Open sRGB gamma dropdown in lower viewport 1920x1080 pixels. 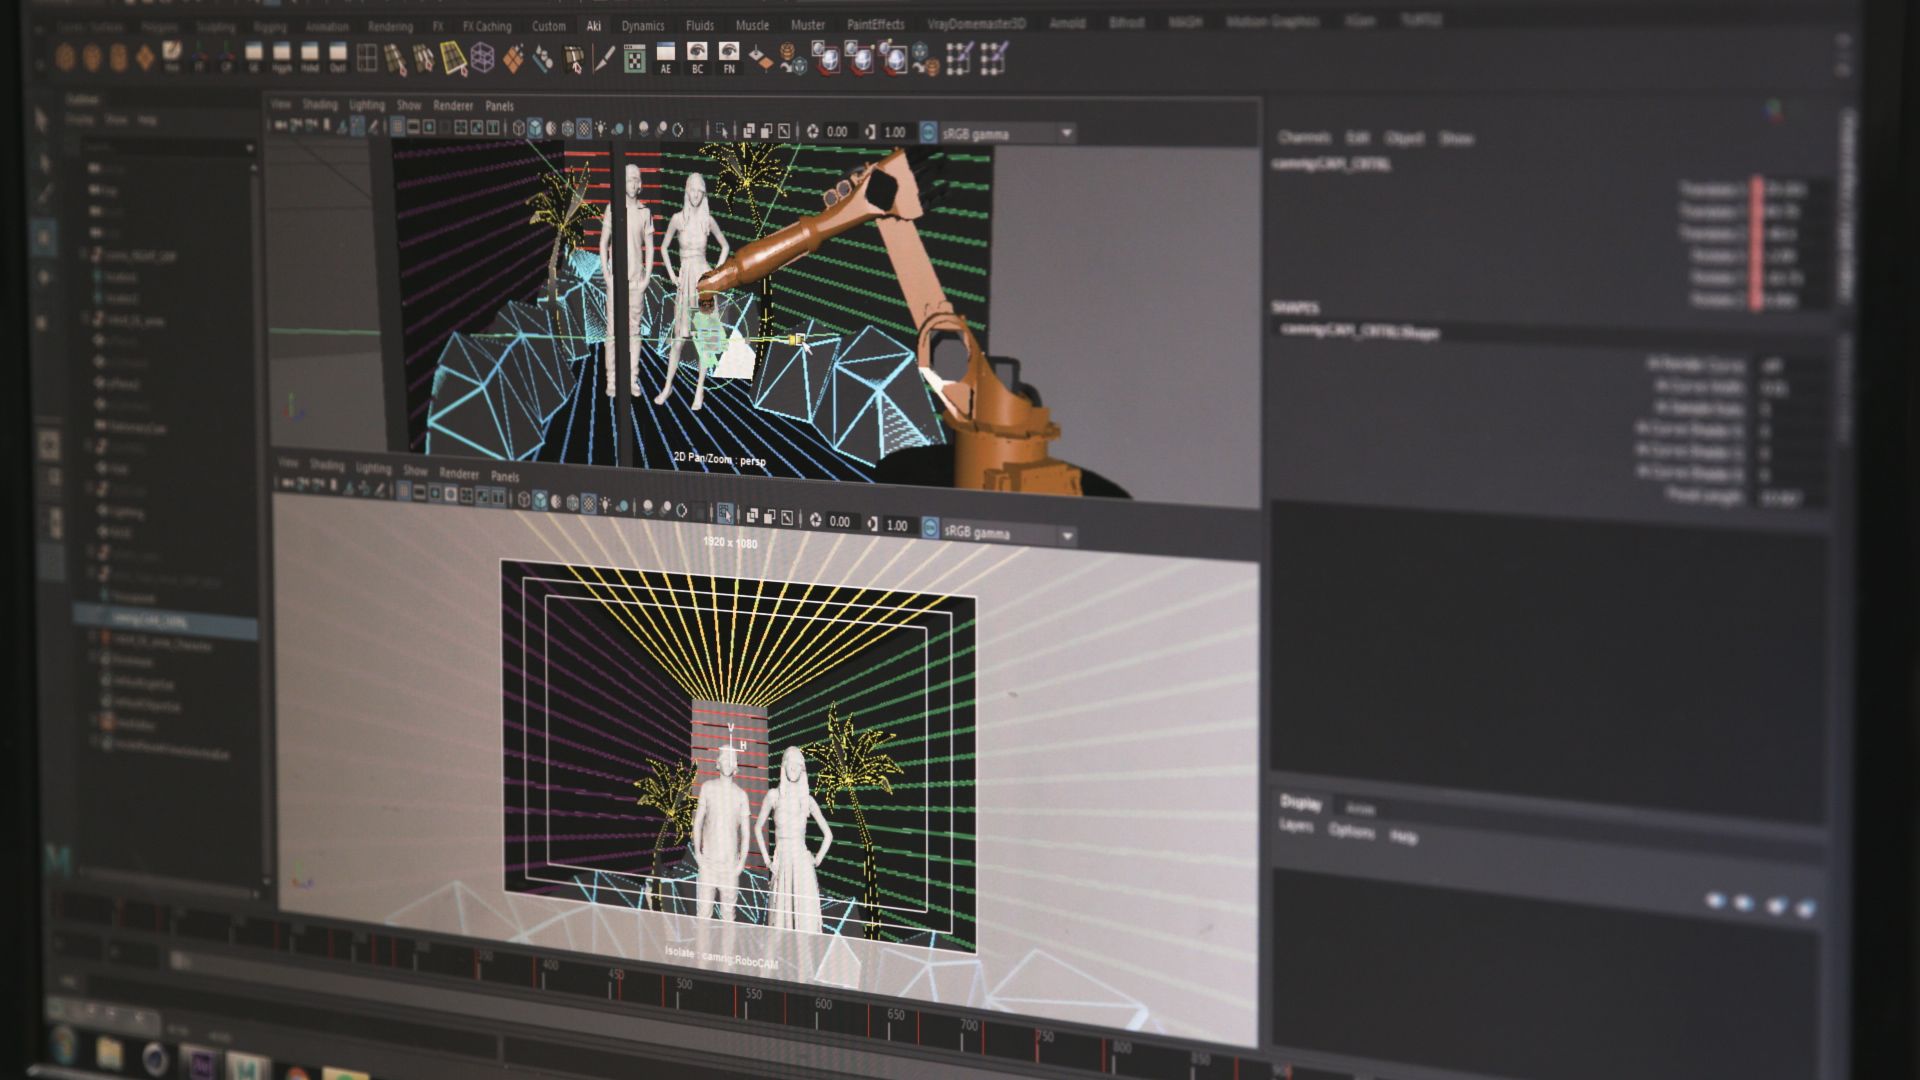[x=1067, y=536]
